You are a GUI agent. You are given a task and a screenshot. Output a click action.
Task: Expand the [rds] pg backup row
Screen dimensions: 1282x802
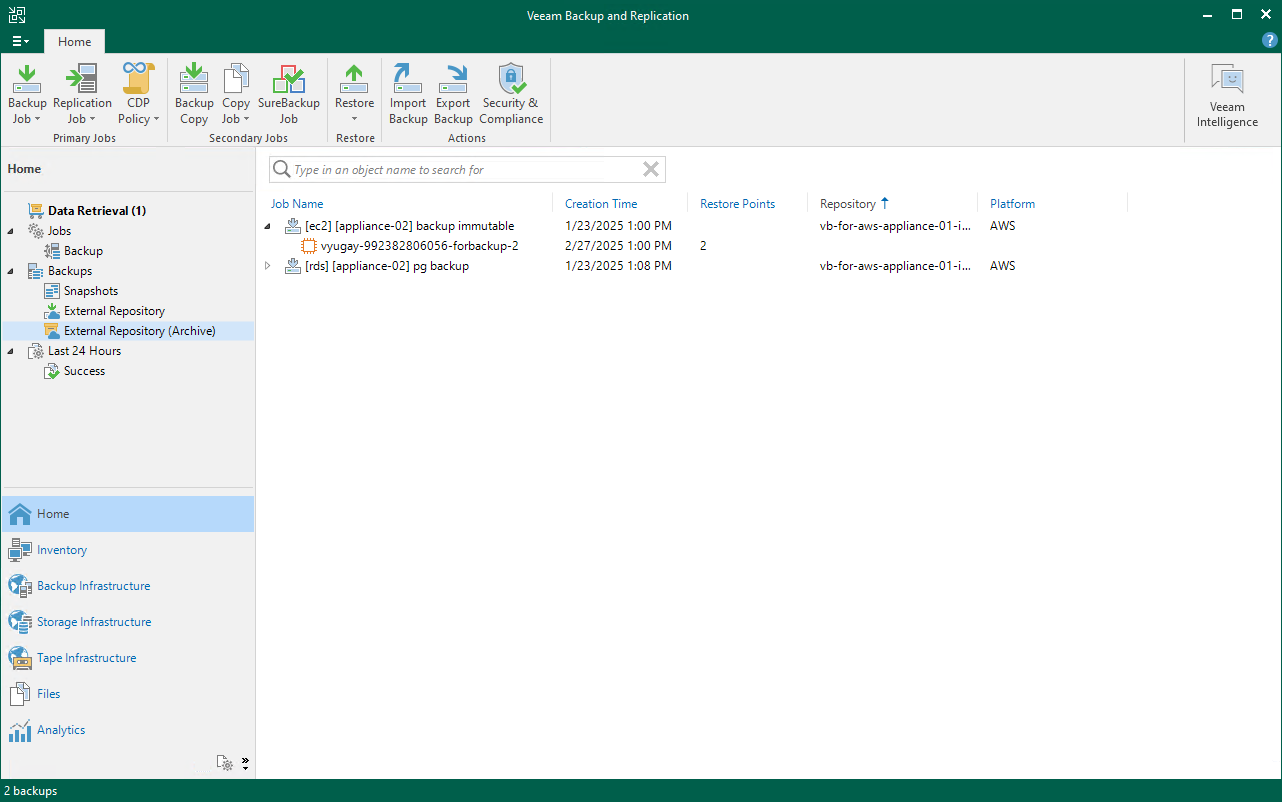click(268, 266)
